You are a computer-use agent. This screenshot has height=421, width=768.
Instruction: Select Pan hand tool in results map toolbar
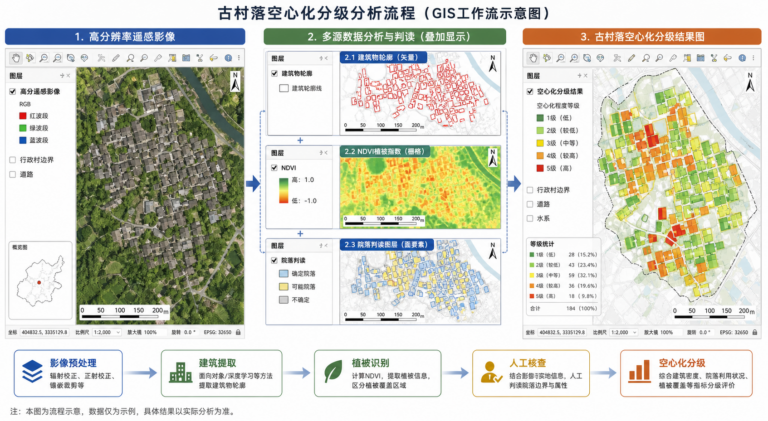pos(533,58)
